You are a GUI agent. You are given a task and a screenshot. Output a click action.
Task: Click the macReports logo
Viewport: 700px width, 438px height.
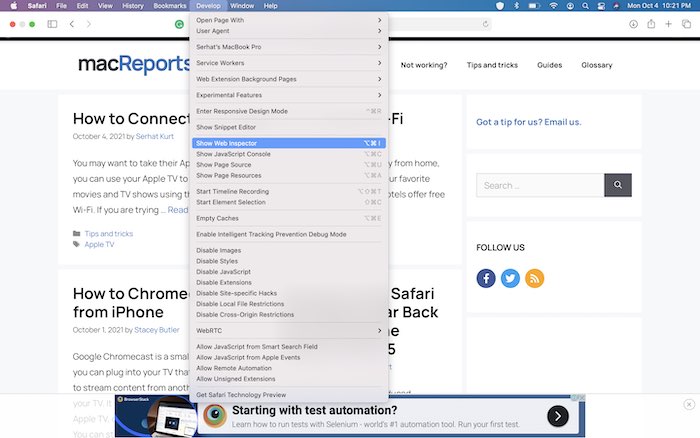(x=134, y=64)
